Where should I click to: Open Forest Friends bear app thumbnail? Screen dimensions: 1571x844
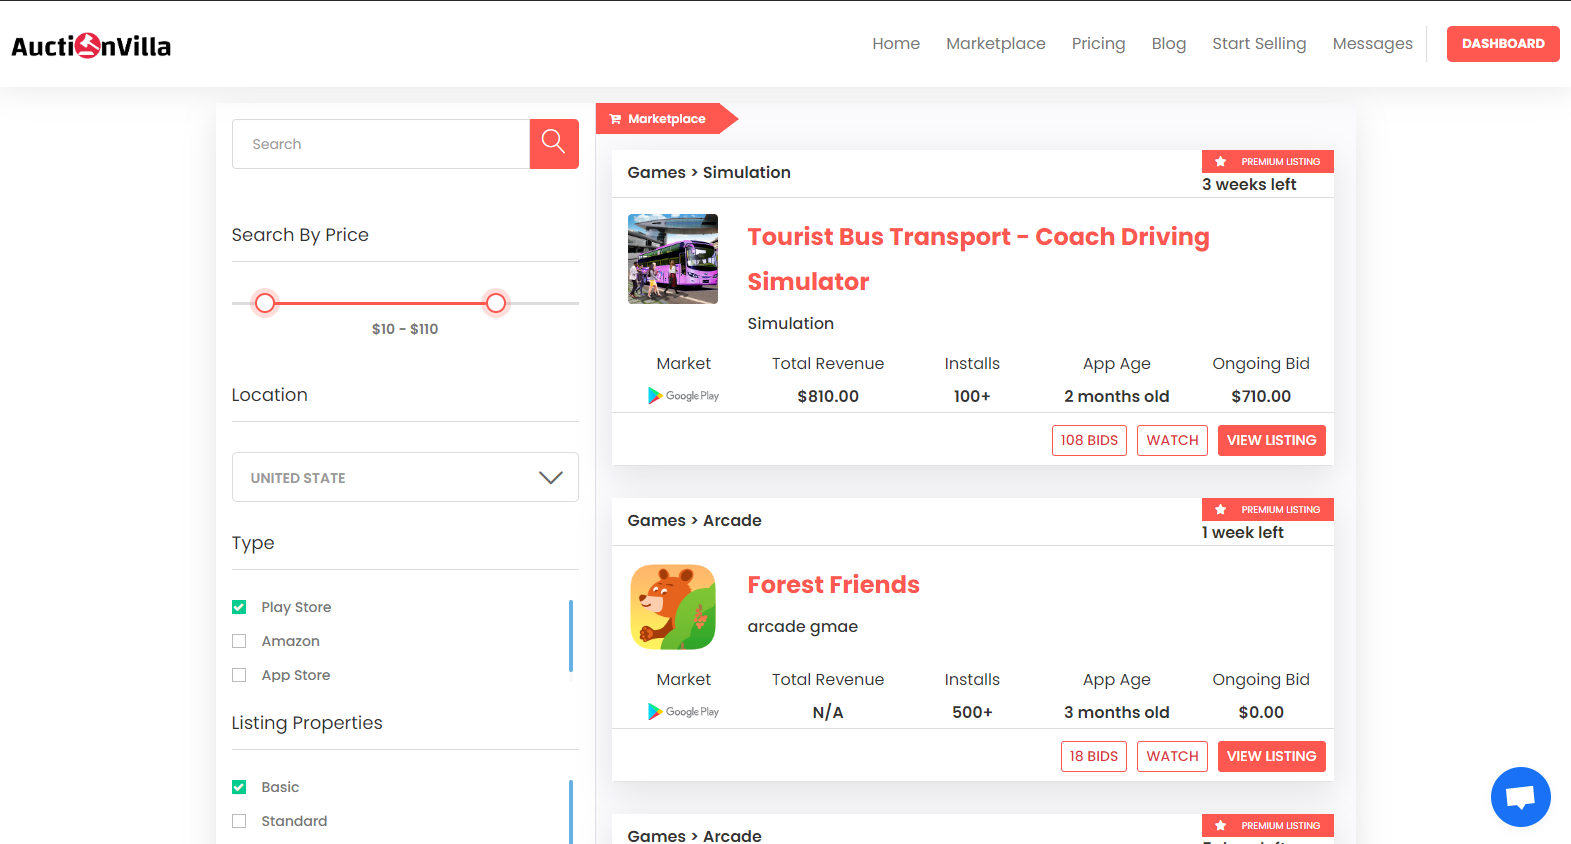pyautogui.click(x=673, y=607)
